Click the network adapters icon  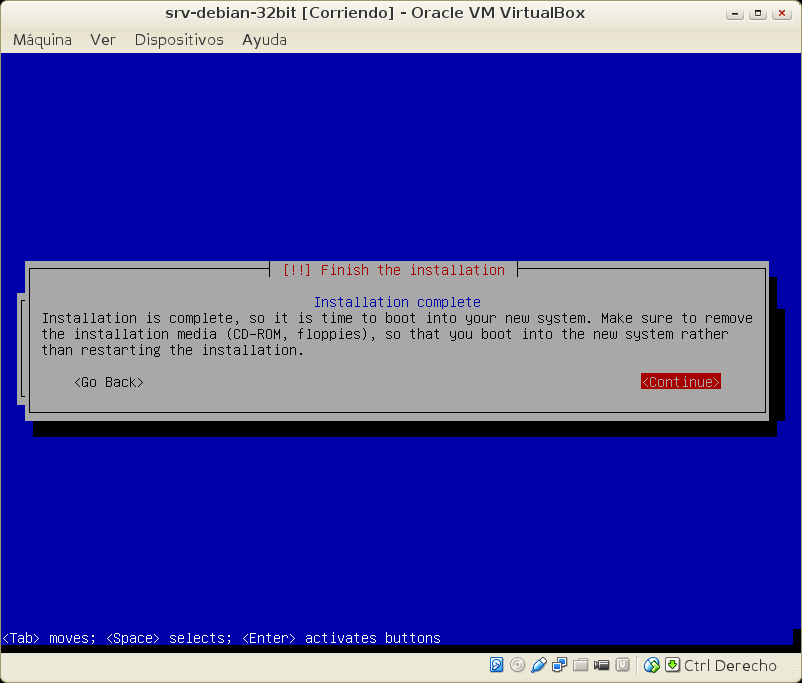pos(559,665)
